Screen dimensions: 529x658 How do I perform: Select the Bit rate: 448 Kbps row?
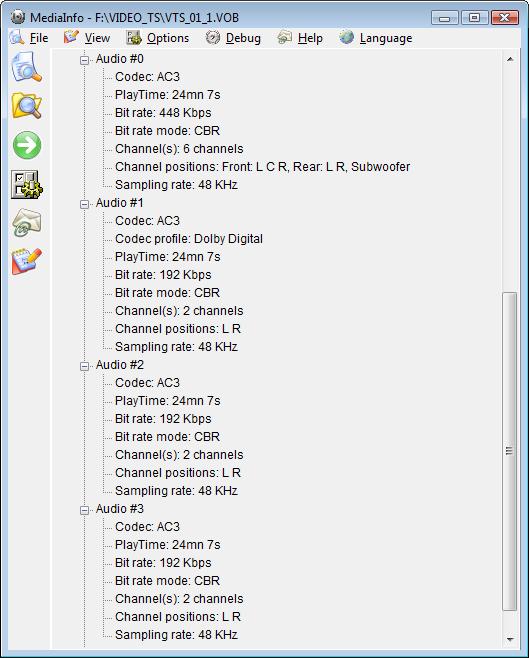tap(163, 112)
